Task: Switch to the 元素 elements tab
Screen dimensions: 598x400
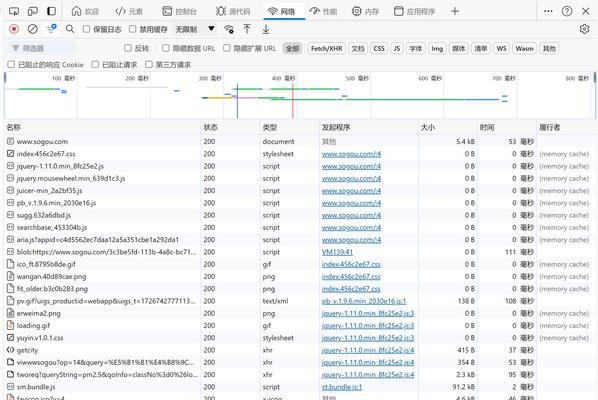Action: coord(129,11)
